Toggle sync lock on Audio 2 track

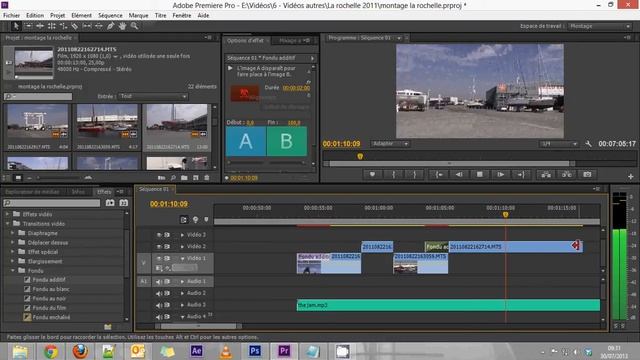[167, 293]
